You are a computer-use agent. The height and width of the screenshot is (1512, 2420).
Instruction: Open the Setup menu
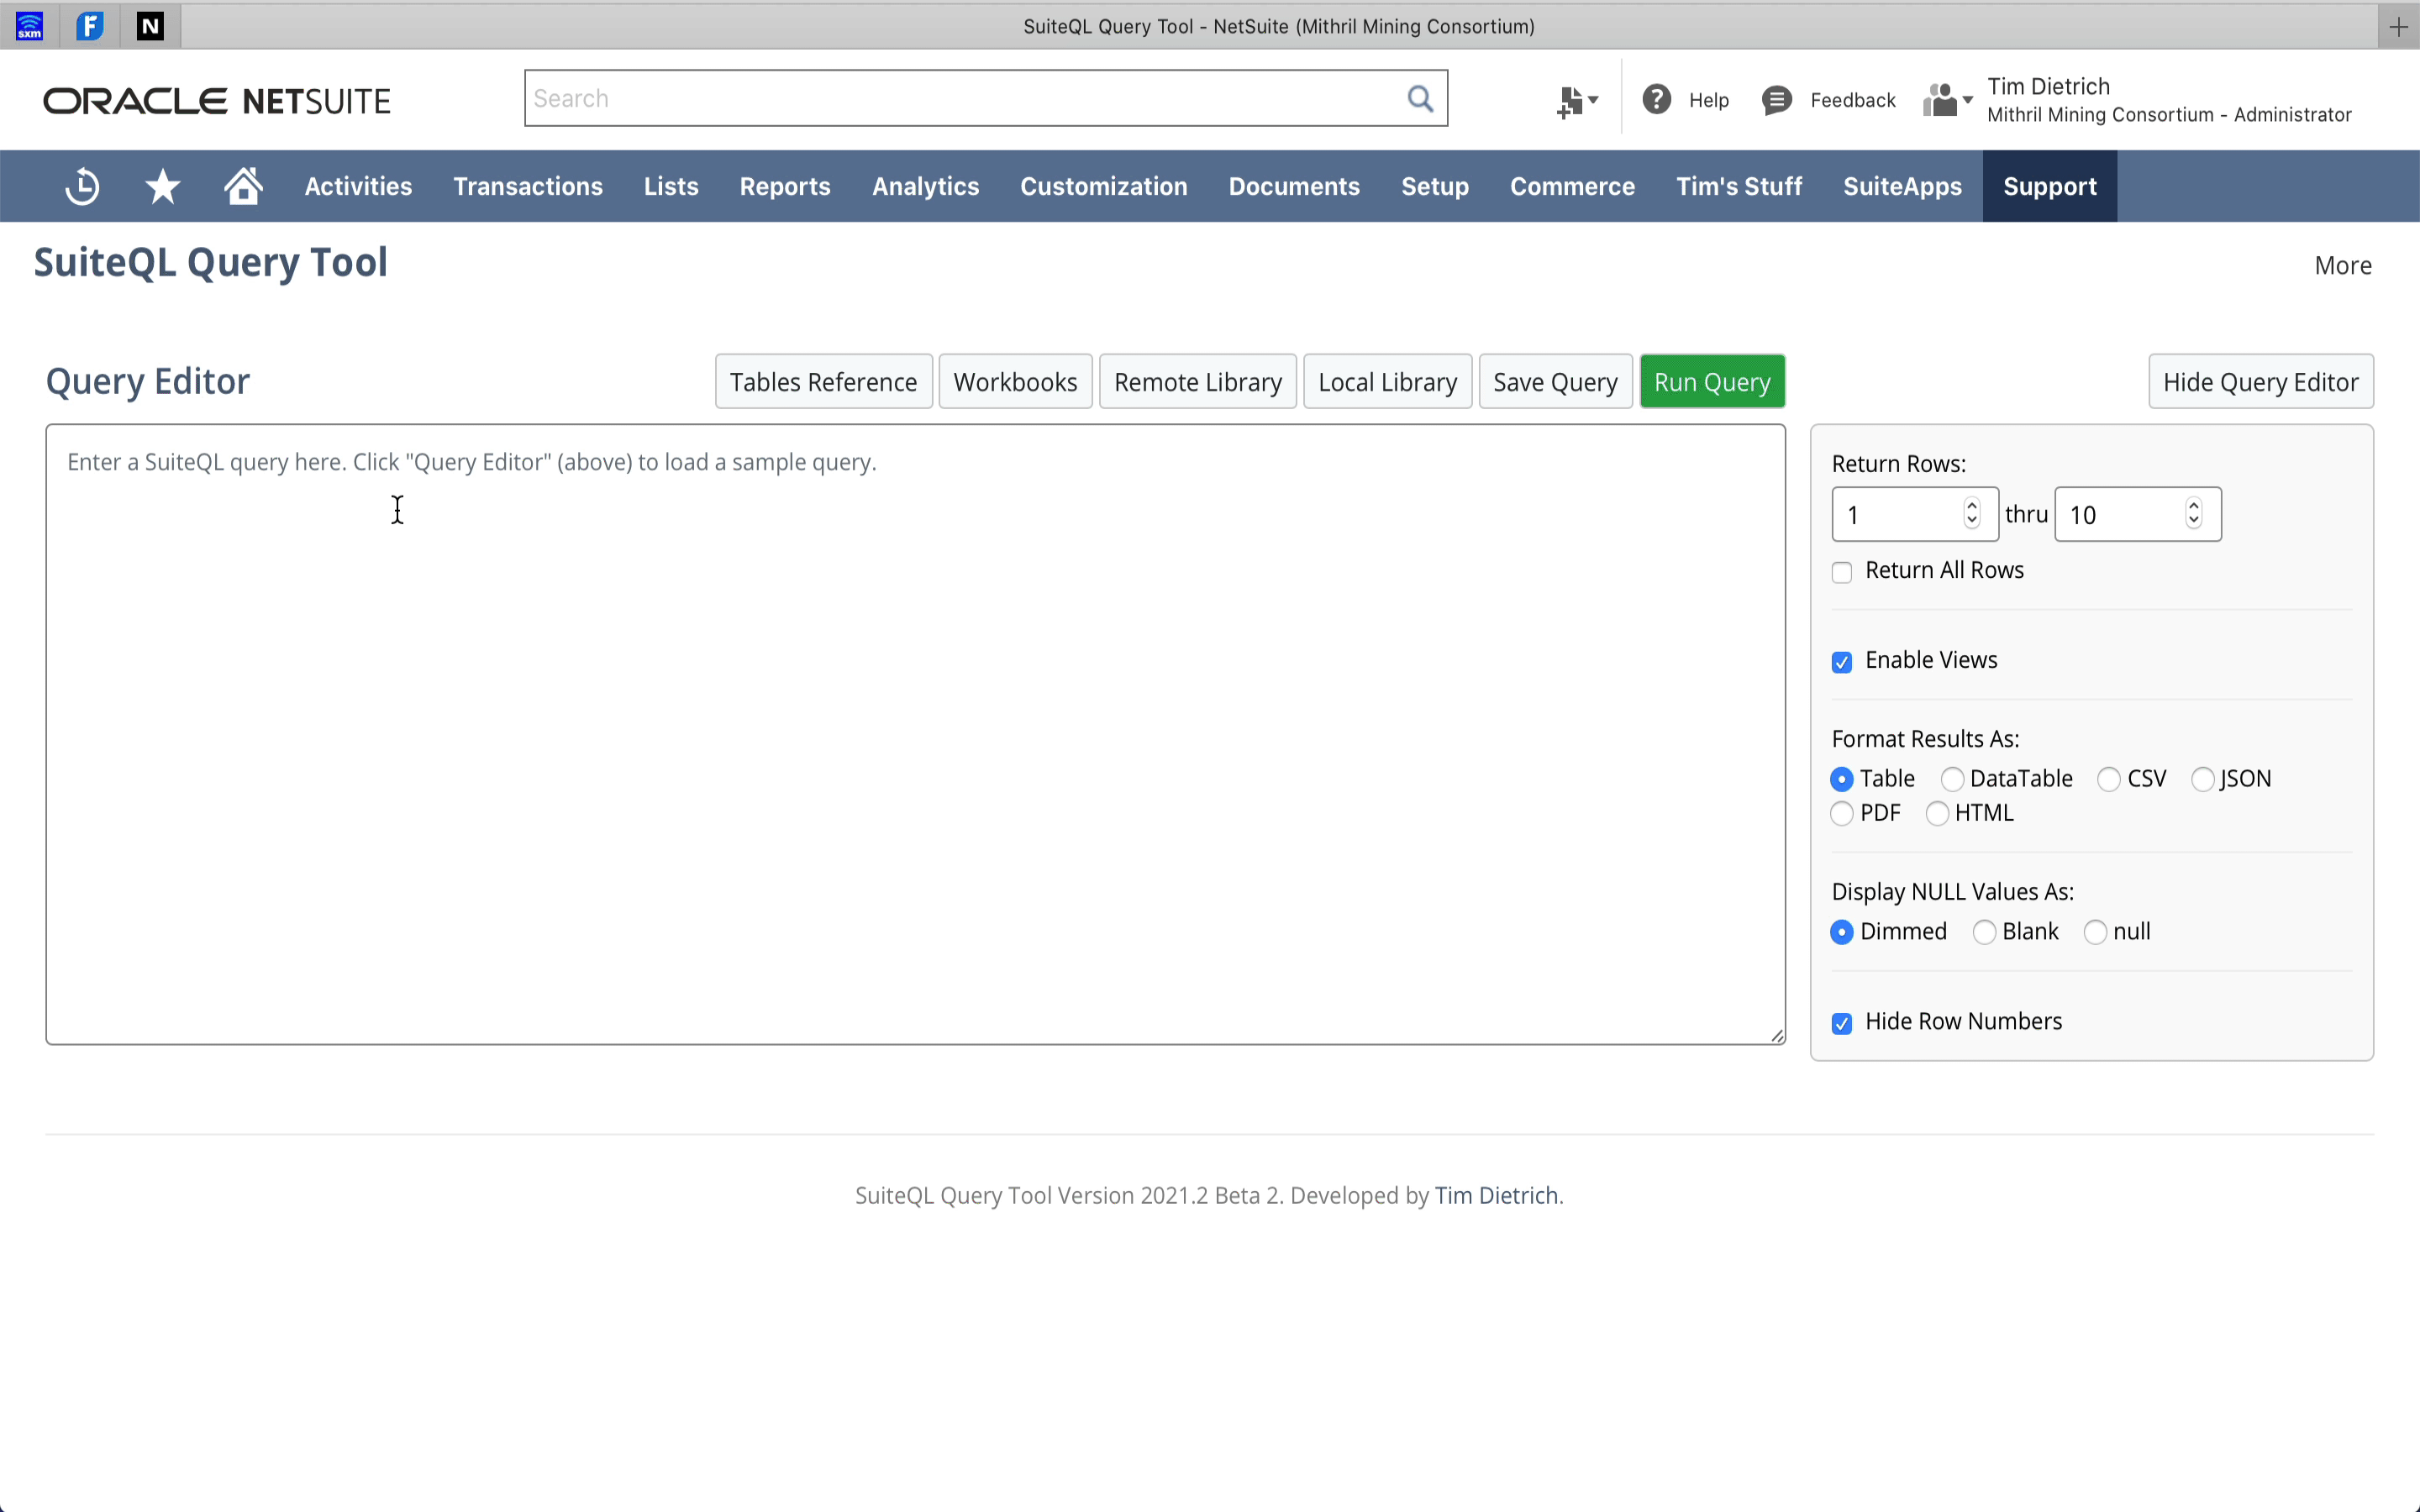1435,186
